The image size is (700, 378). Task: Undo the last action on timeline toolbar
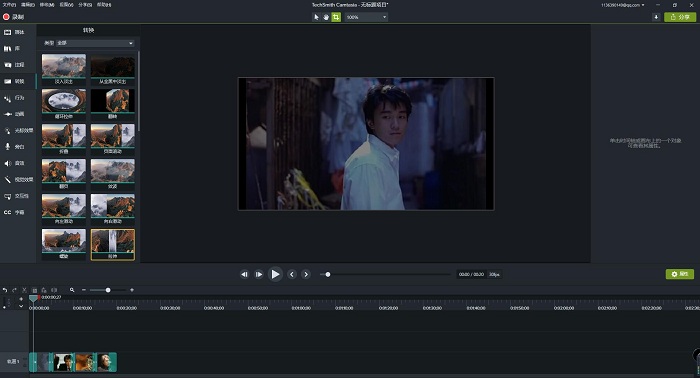pos(5,290)
